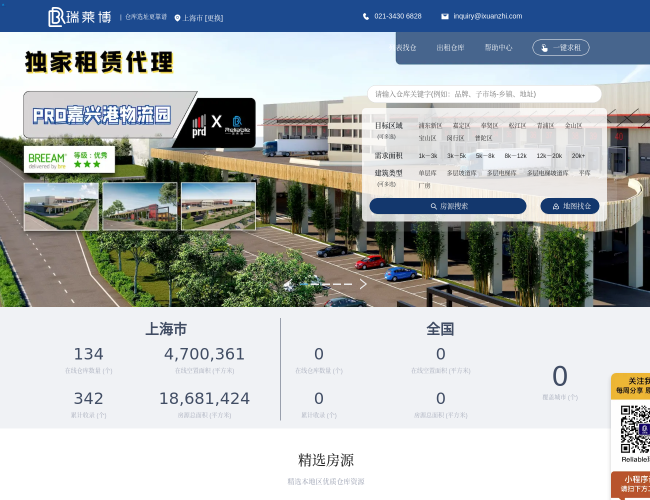Choose the 20k+ area range
Image resolution: width=650 pixels, height=500 pixels.
tap(578, 156)
